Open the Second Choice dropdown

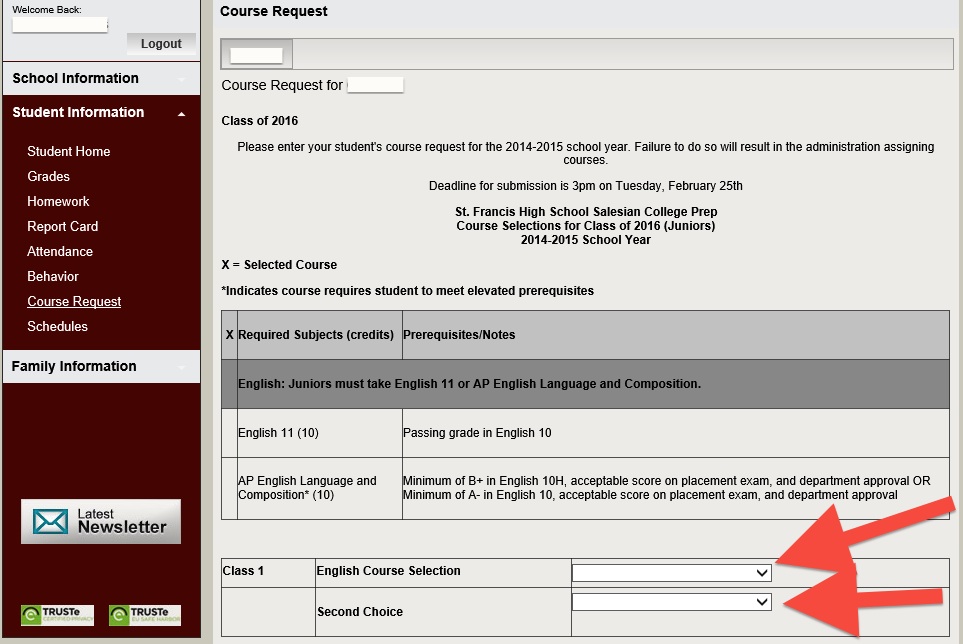671,602
